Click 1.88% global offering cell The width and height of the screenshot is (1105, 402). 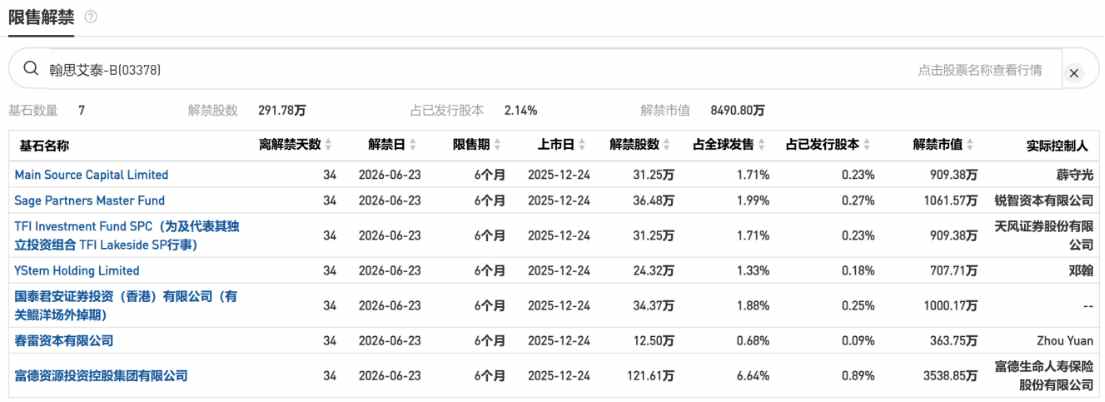(x=755, y=305)
